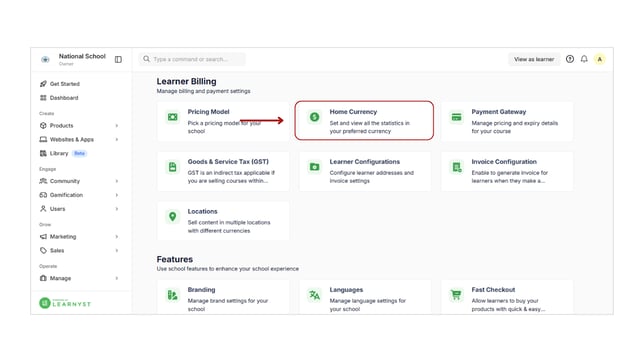This screenshot has height=362, width=644.
Task: Select Products menu label
Action: [x=62, y=126]
